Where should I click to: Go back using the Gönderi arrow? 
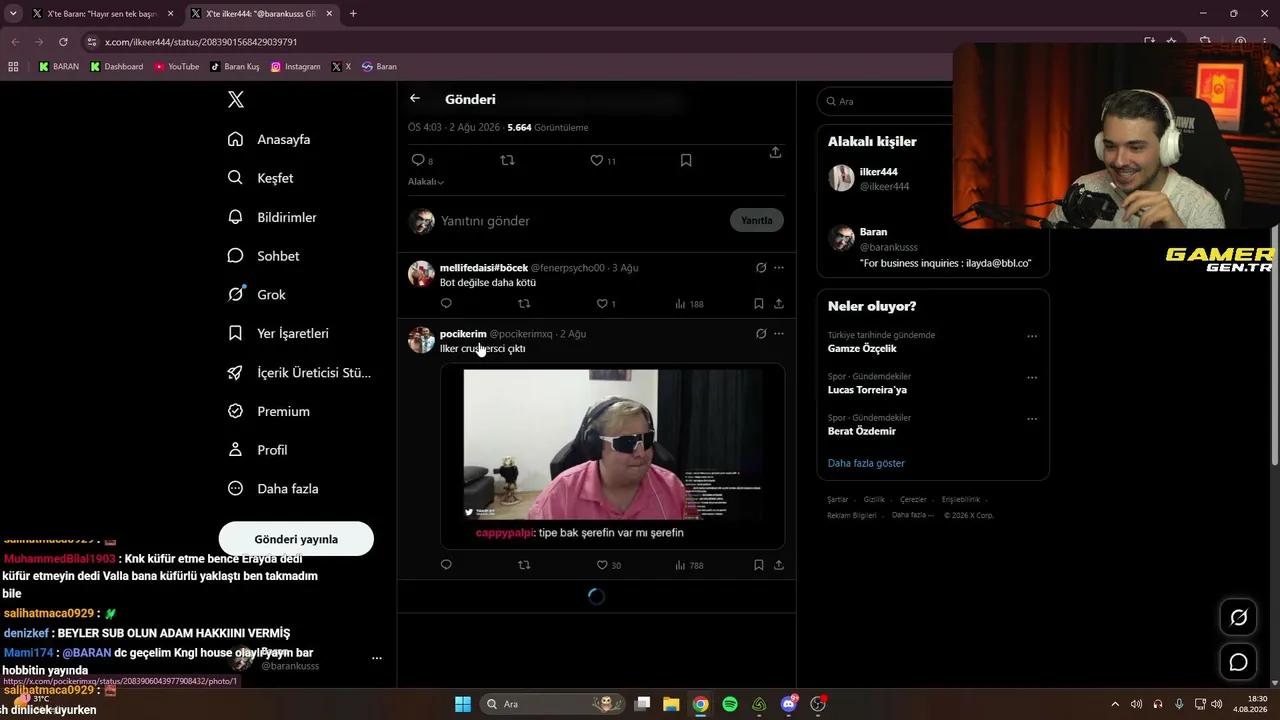pos(415,99)
